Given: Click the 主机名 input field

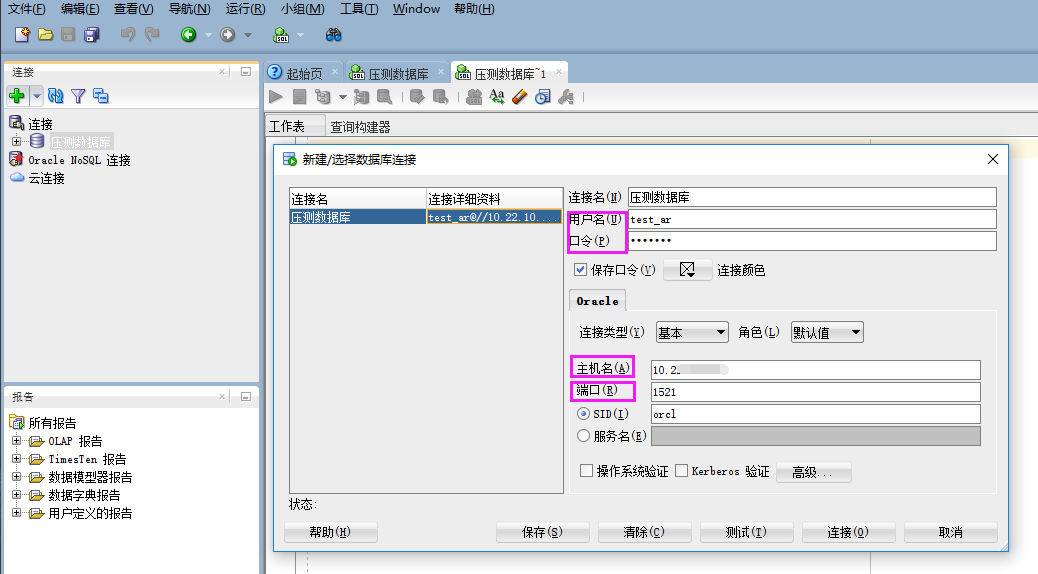Looking at the screenshot, I should tap(814, 370).
